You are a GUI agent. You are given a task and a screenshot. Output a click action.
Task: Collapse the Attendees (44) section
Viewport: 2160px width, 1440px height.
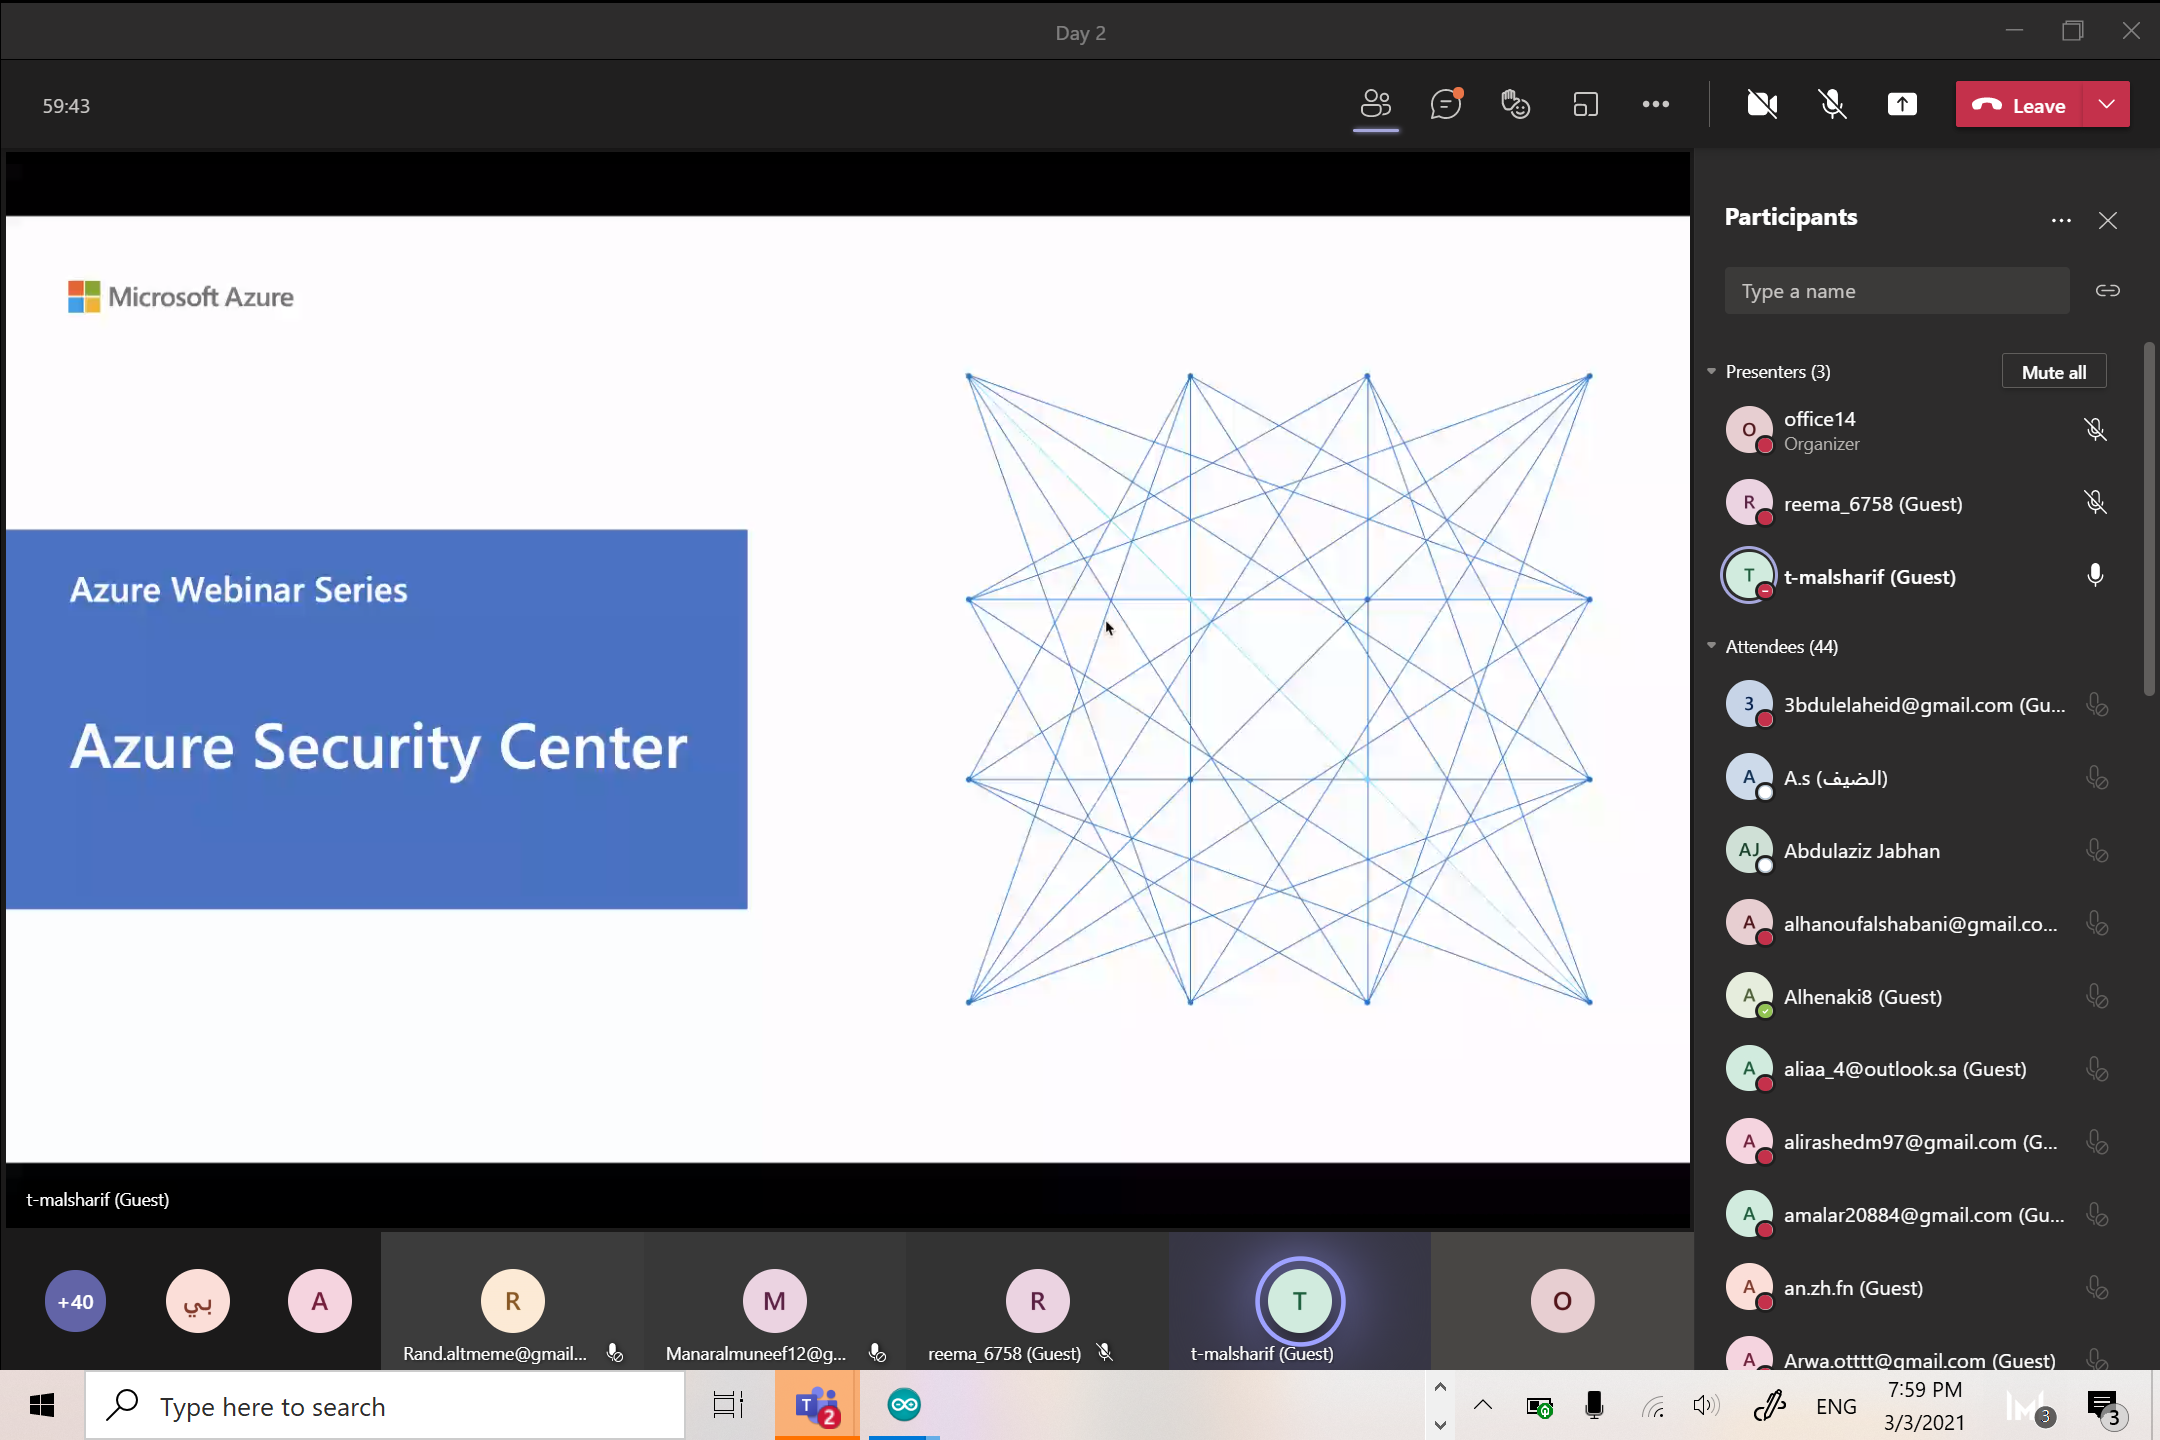1712,647
